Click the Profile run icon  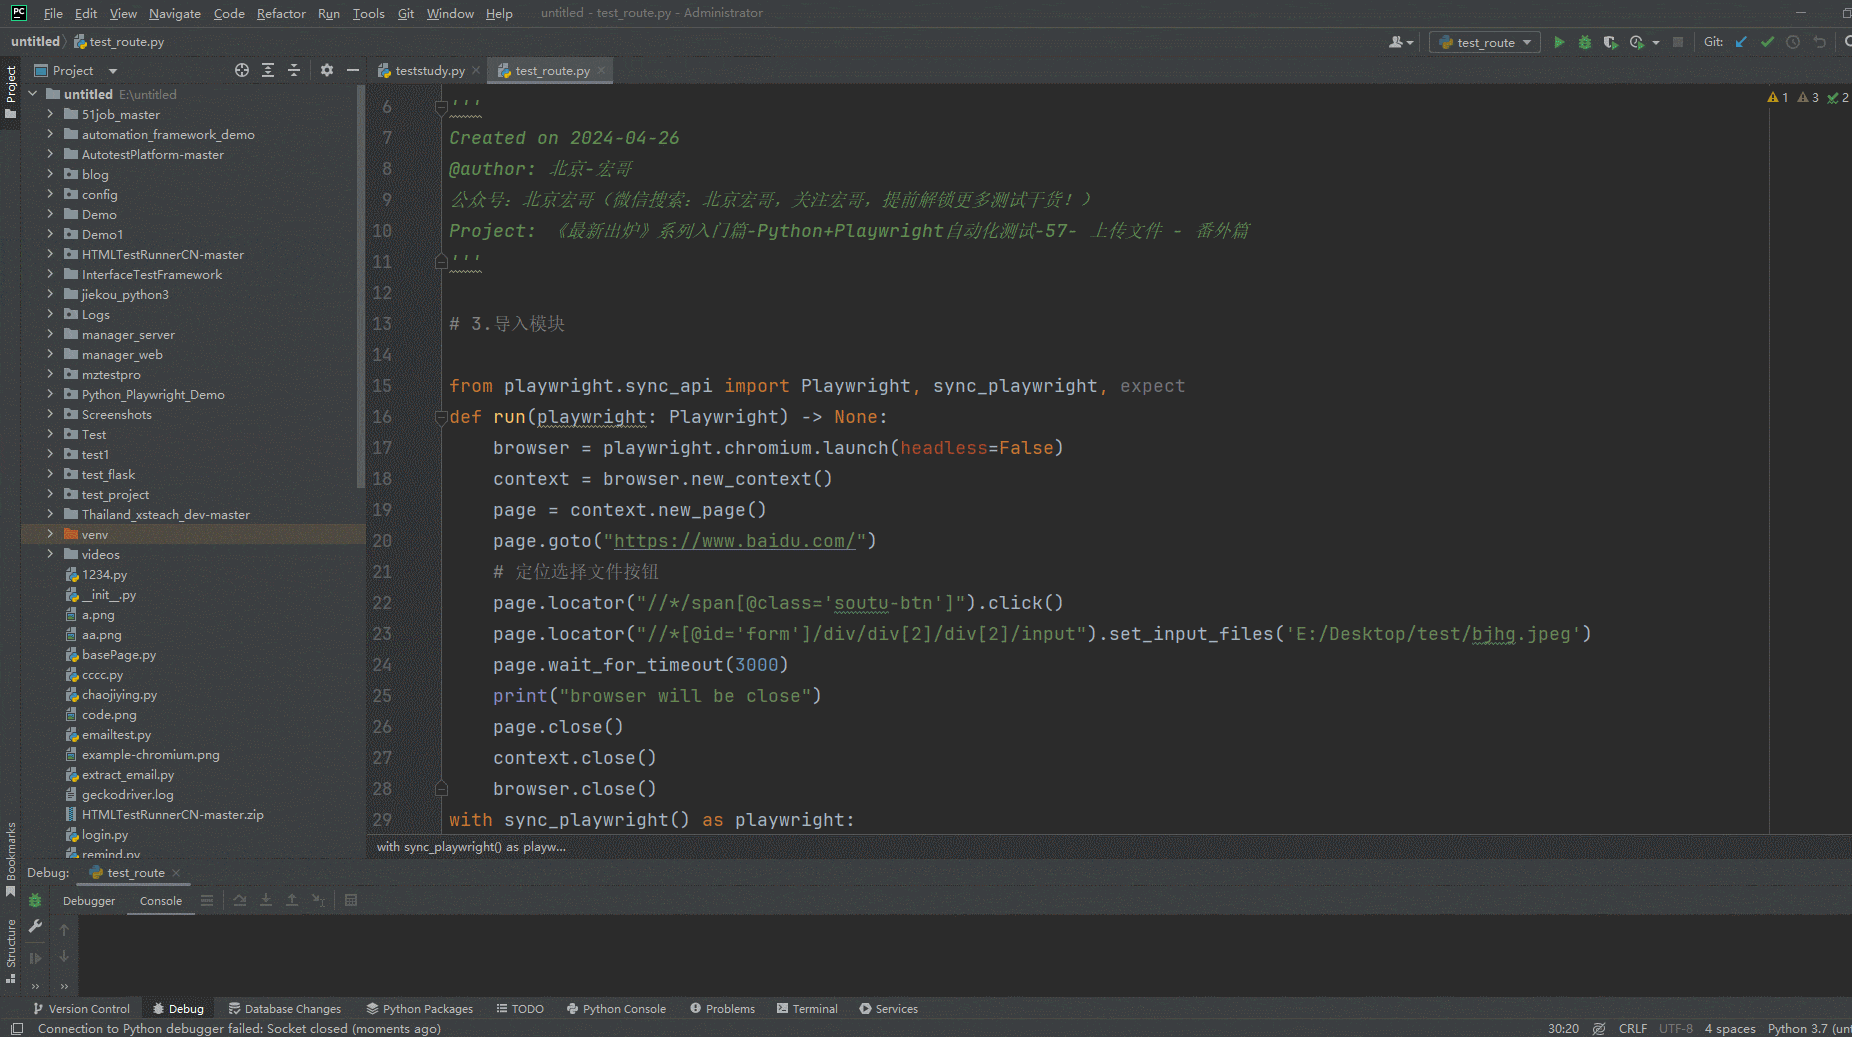tap(1636, 42)
